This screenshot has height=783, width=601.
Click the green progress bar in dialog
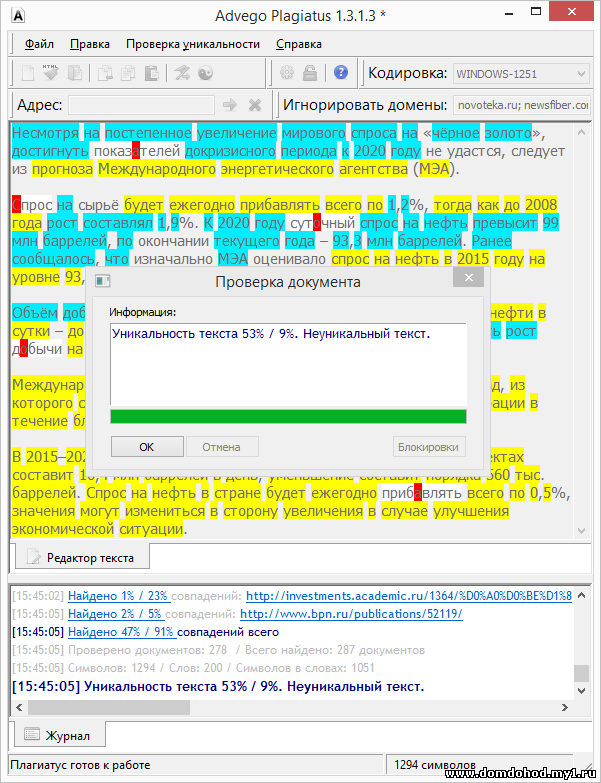coord(289,416)
